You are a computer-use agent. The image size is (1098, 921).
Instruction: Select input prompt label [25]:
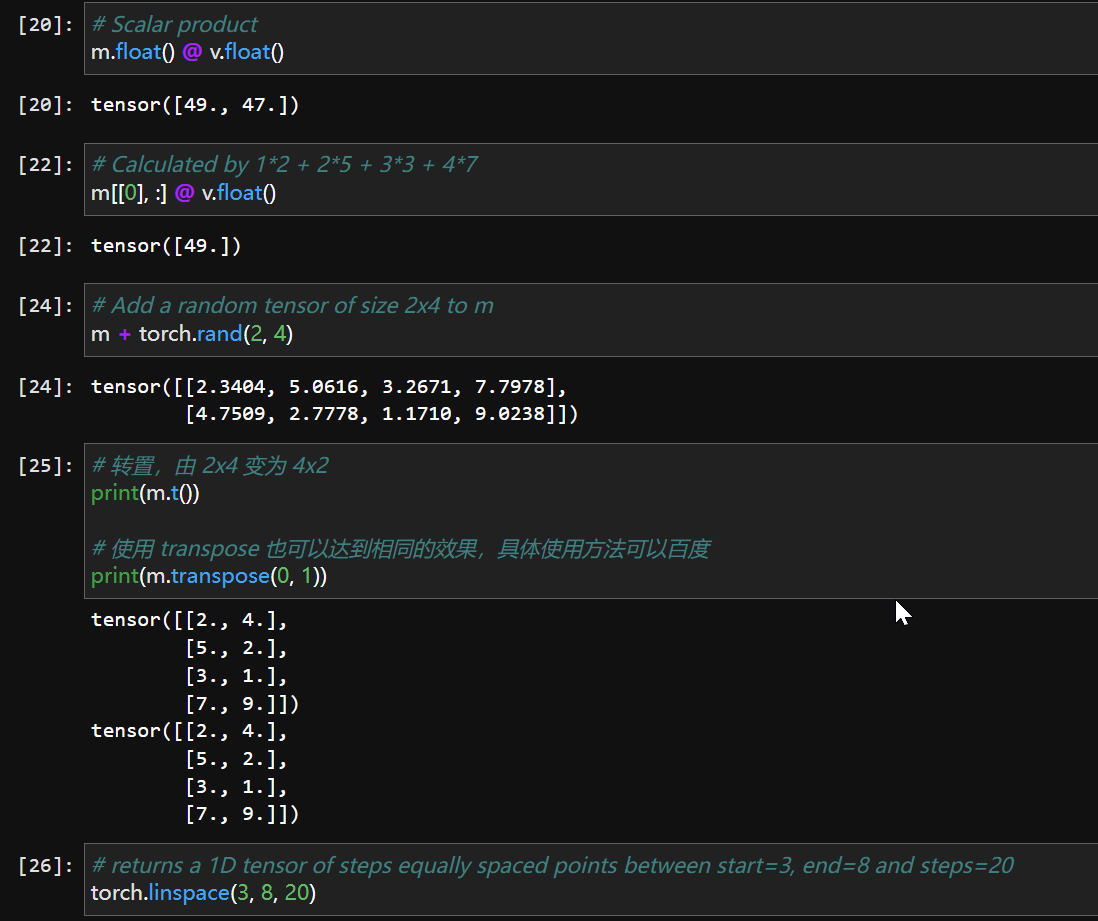click(46, 466)
